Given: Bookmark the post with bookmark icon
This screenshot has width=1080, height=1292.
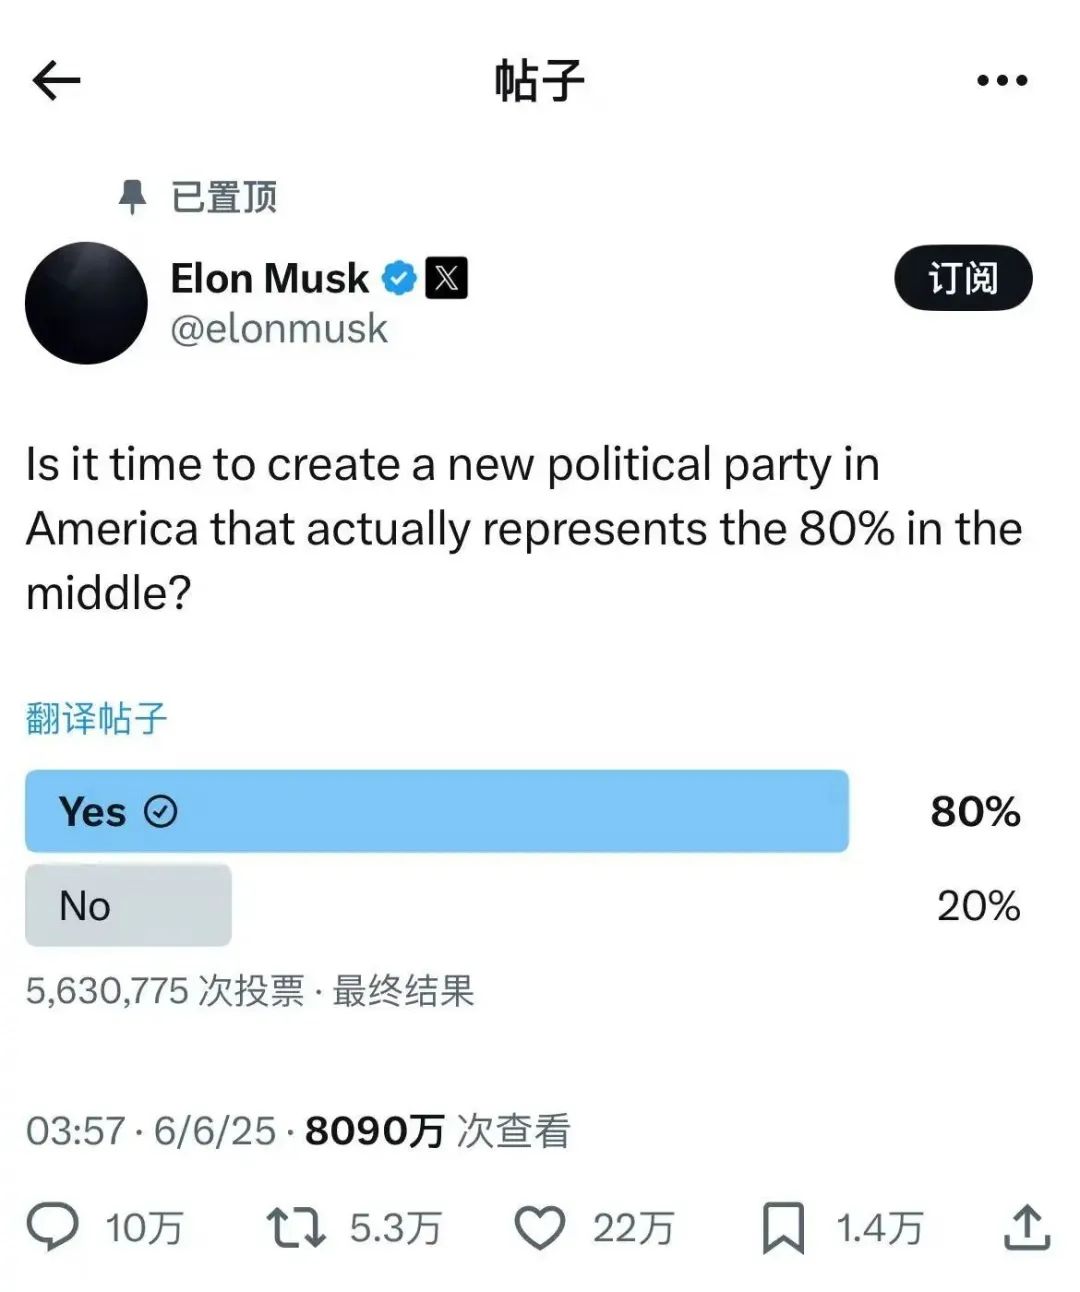Looking at the screenshot, I should tap(783, 1227).
